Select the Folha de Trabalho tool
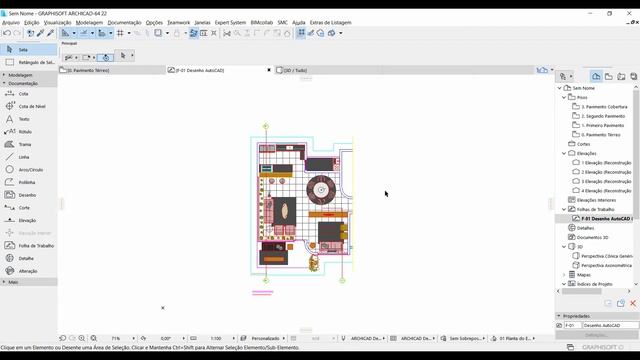The height and width of the screenshot is (360, 640). tap(29, 246)
